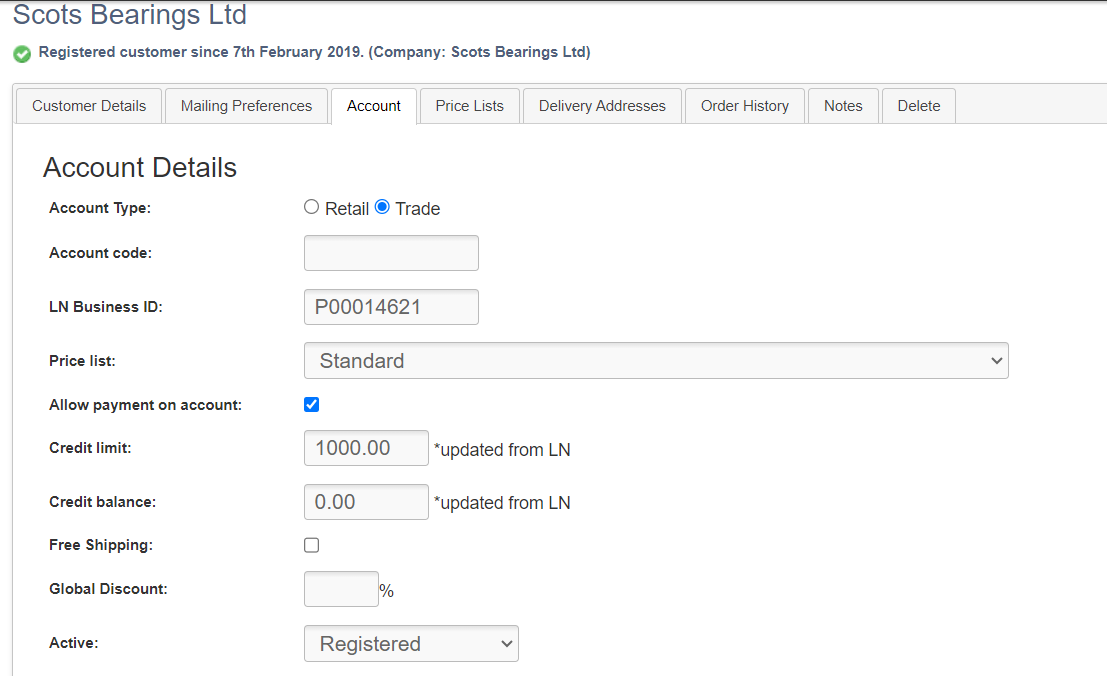Go to the Delivery Addresses tab
This screenshot has height=676, width=1107.
(x=602, y=106)
